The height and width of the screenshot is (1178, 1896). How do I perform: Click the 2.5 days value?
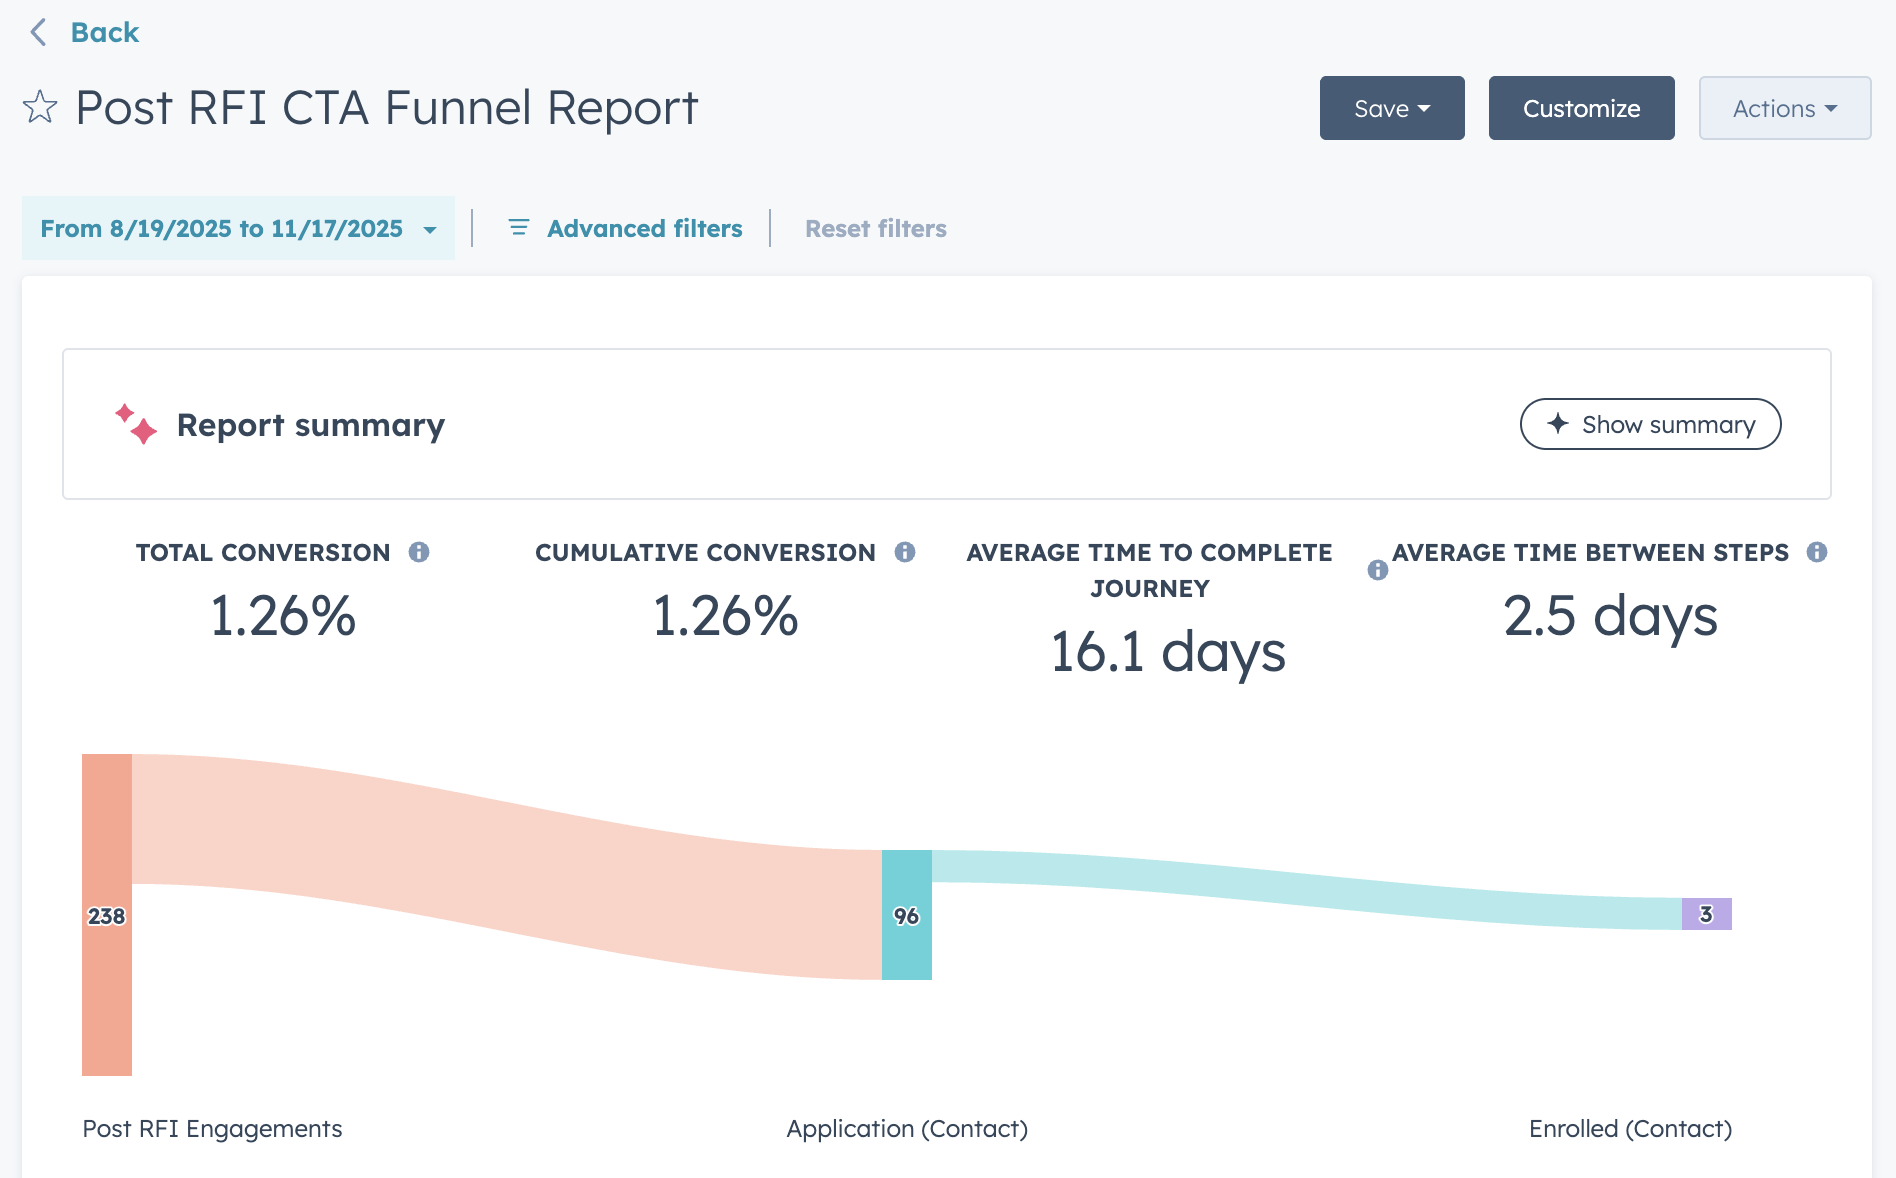tap(1610, 616)
